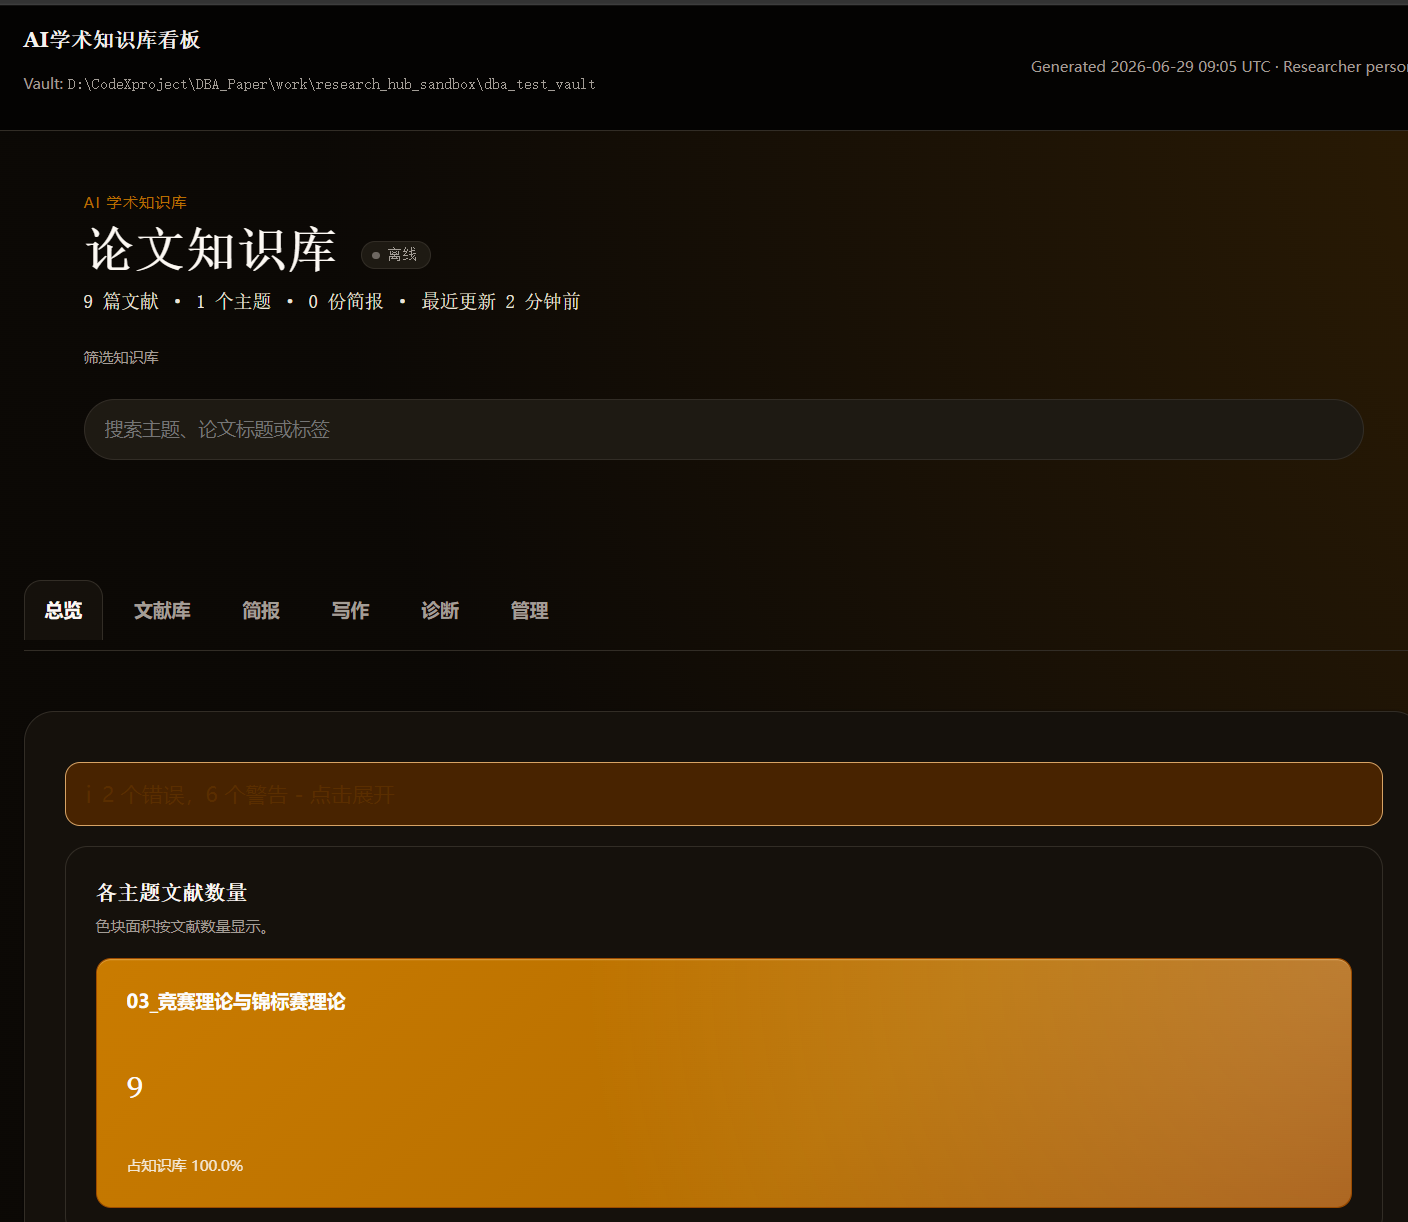Click the 最近更新 2 分钟前 text
The width and height of the screenshot is (1408, 1222).
click(x=500, y=301)
